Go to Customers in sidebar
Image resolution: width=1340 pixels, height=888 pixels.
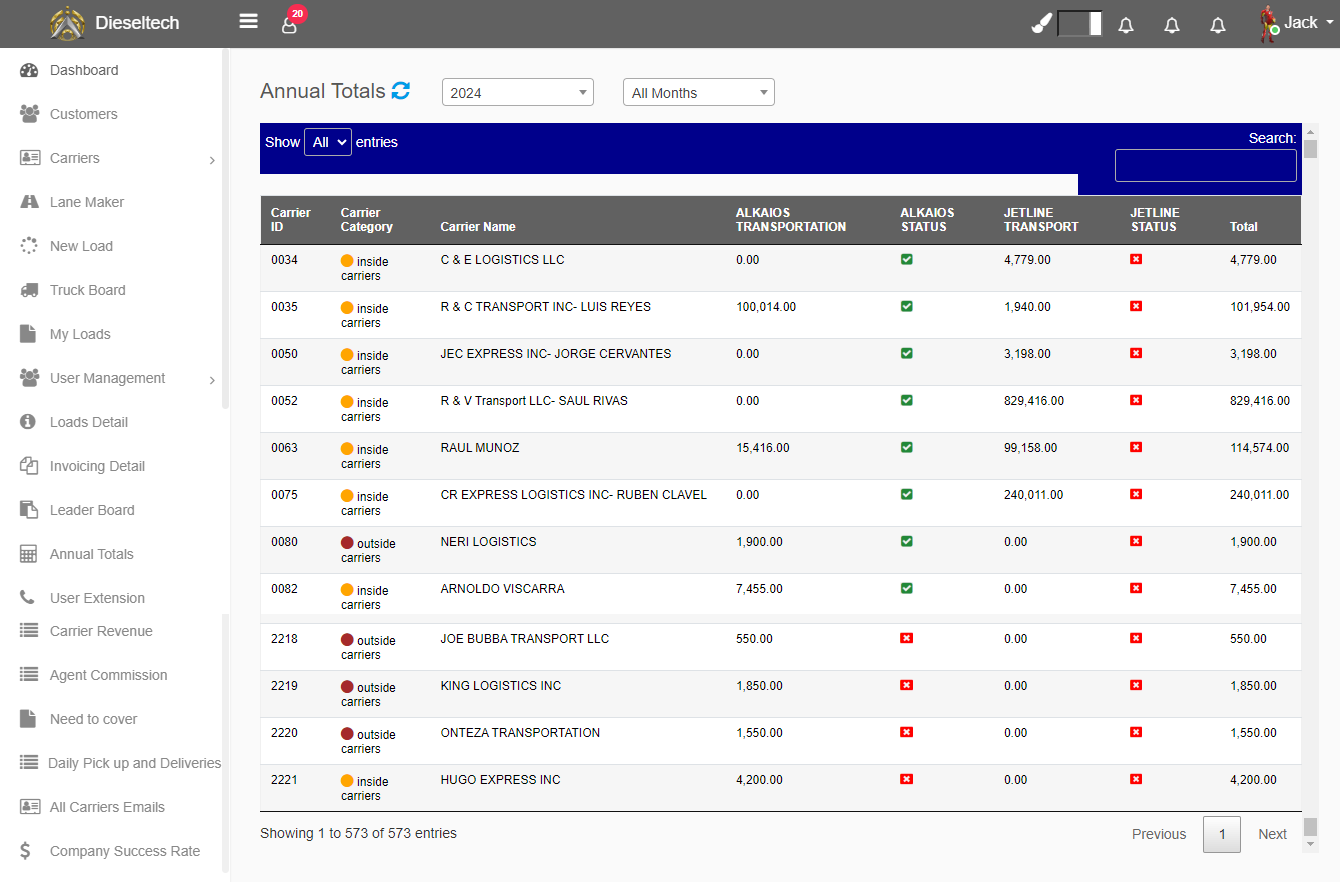[x=84, y=114]
